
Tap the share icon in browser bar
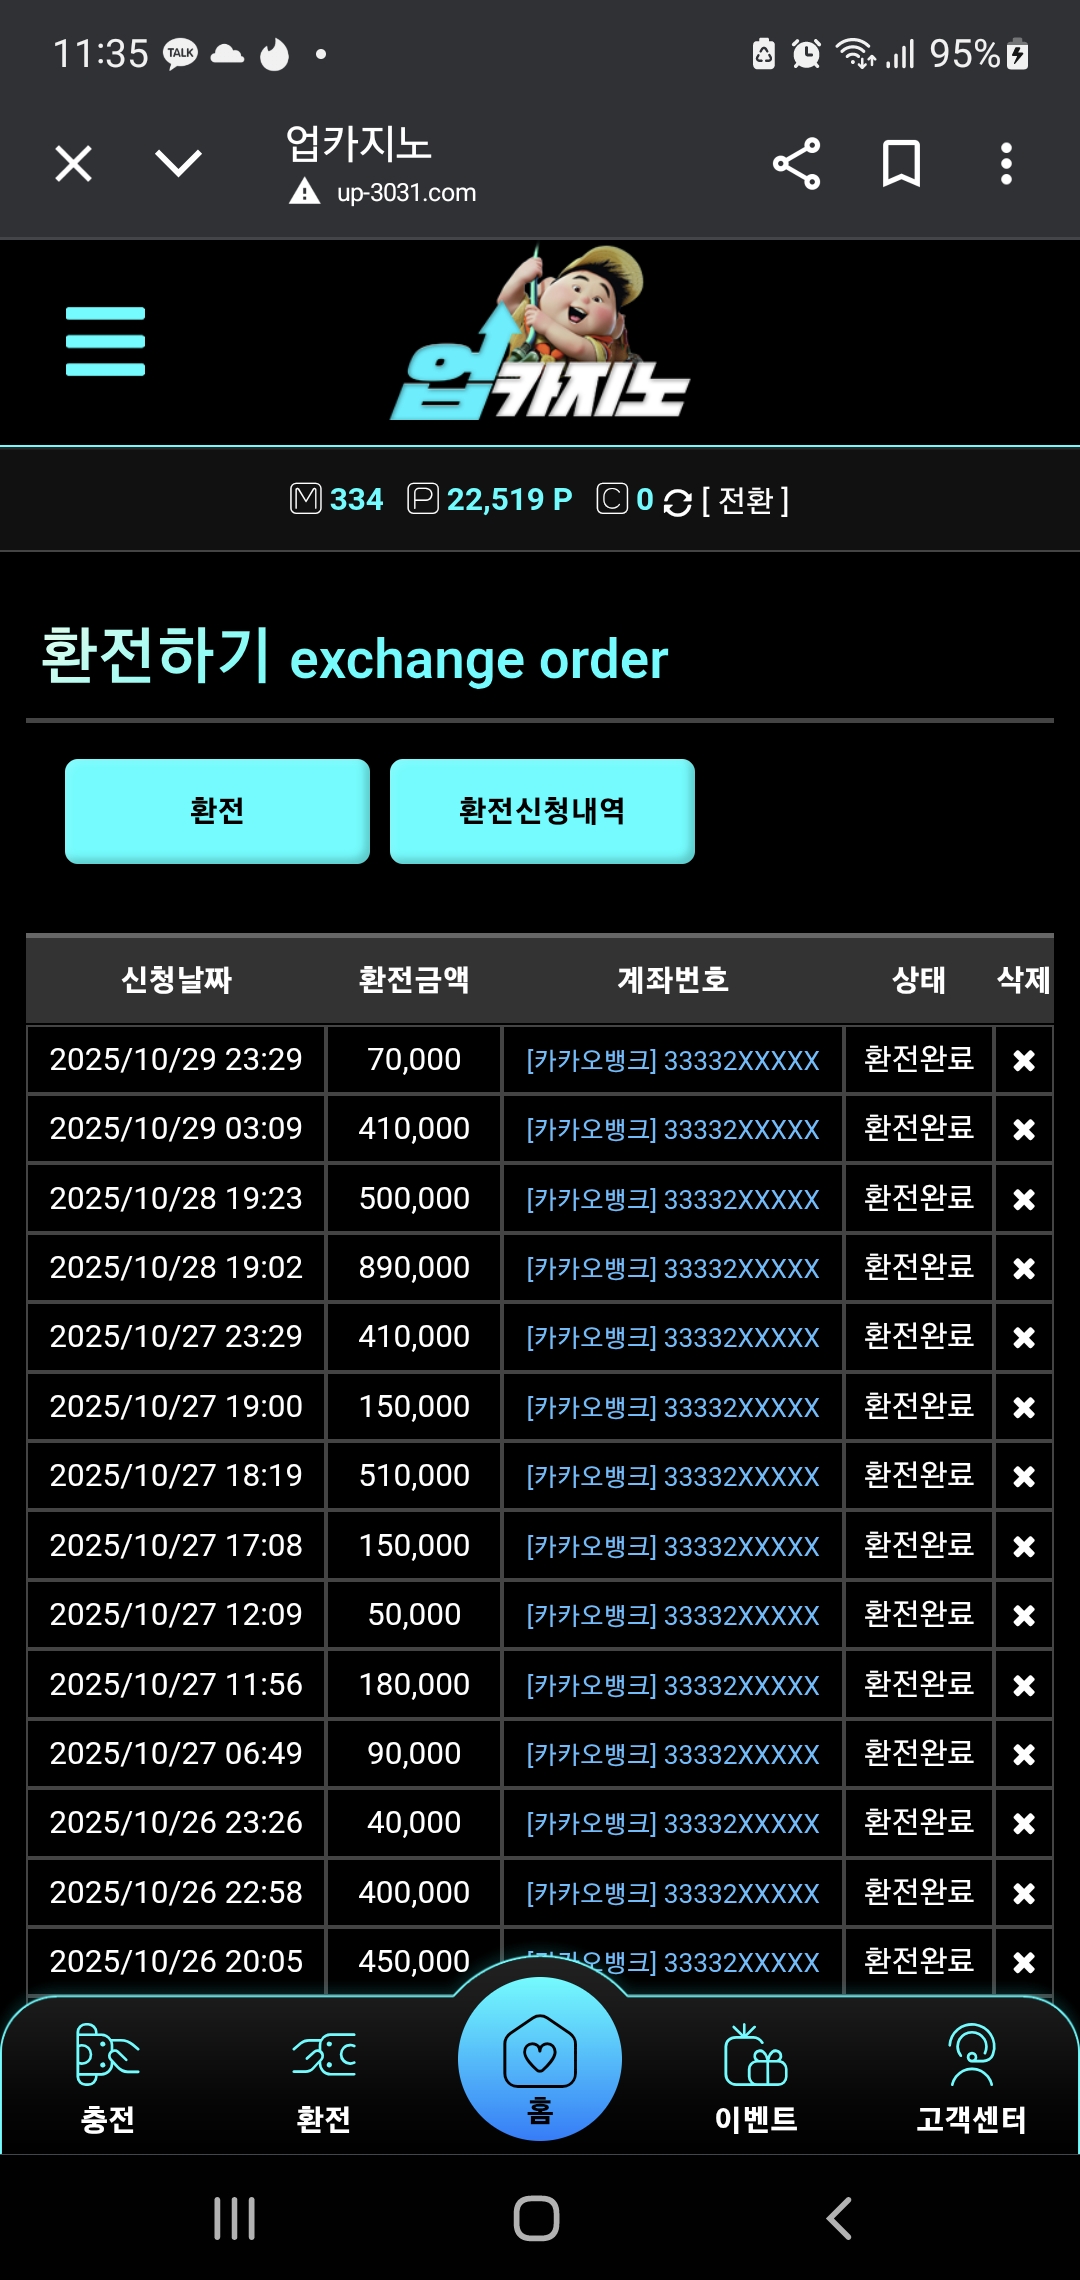point(796,164)
